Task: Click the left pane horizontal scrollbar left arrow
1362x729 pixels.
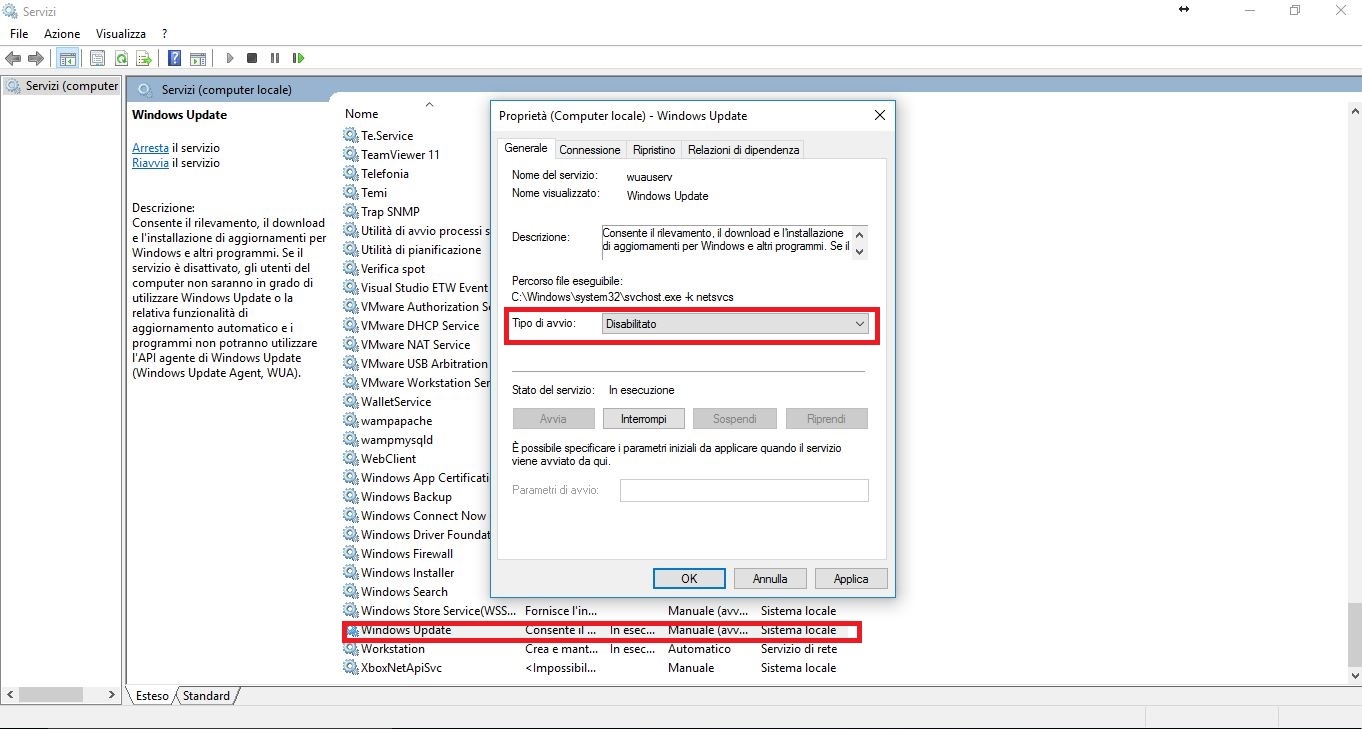Action: pyautogui.click(x=10, y=694)
